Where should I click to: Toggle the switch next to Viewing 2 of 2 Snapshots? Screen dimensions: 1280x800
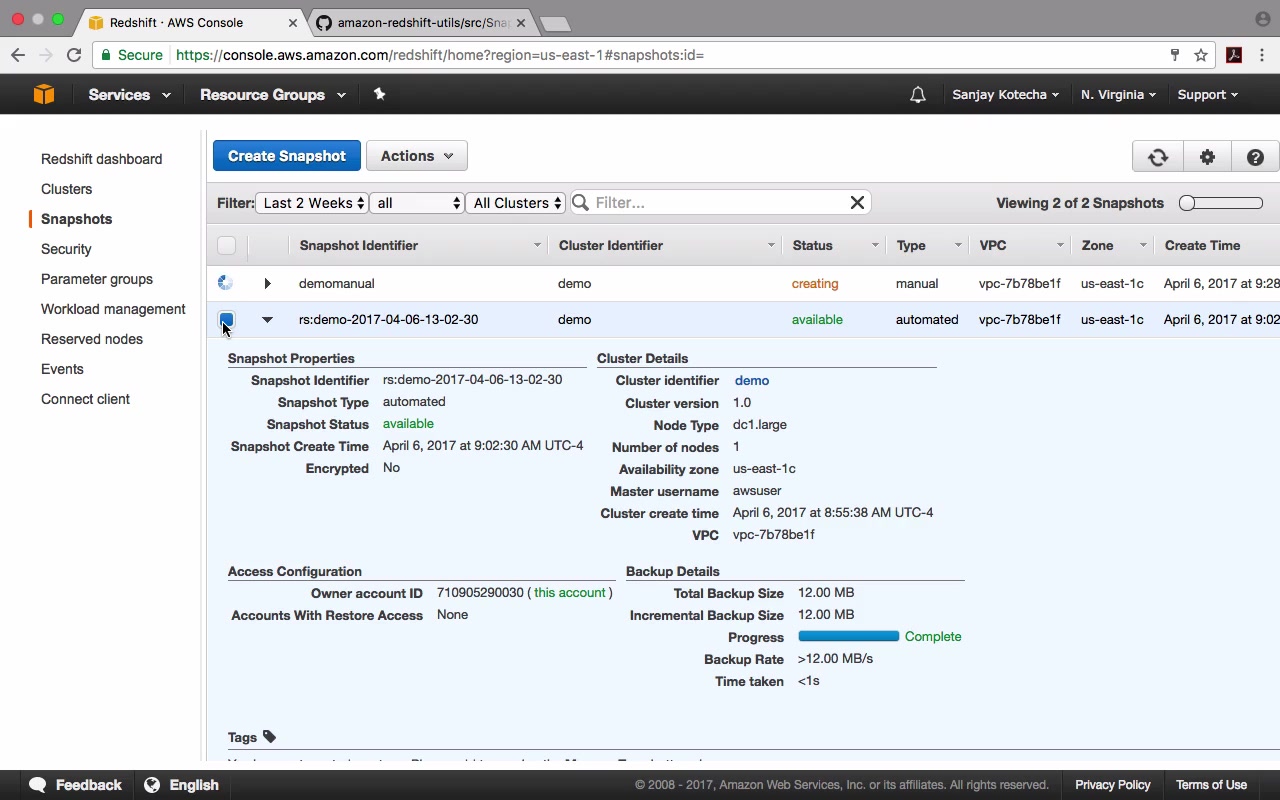coord(1220,203)
